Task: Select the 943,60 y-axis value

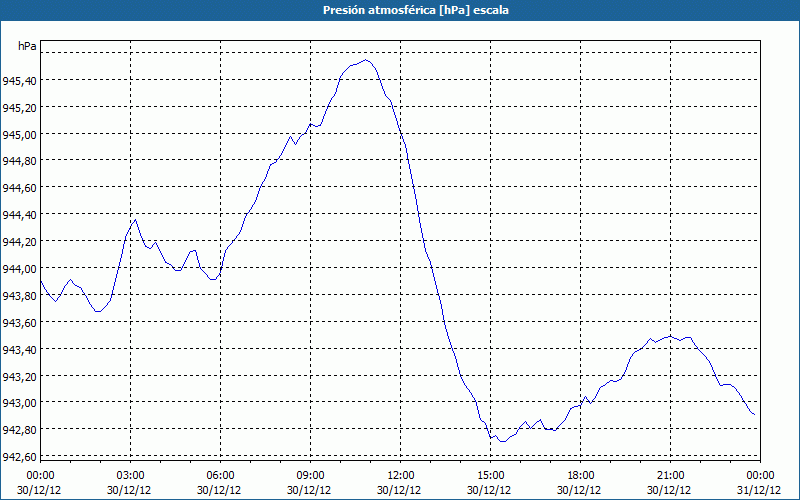Action: point(19,322)
